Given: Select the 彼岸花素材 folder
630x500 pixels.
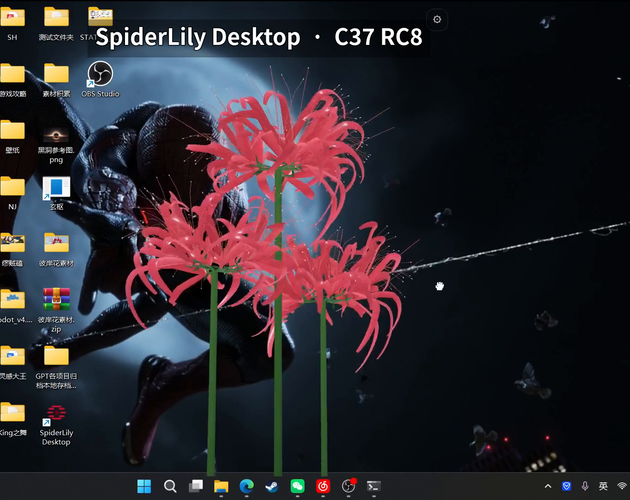Looking at the screenshot, I should click(56, 250).
